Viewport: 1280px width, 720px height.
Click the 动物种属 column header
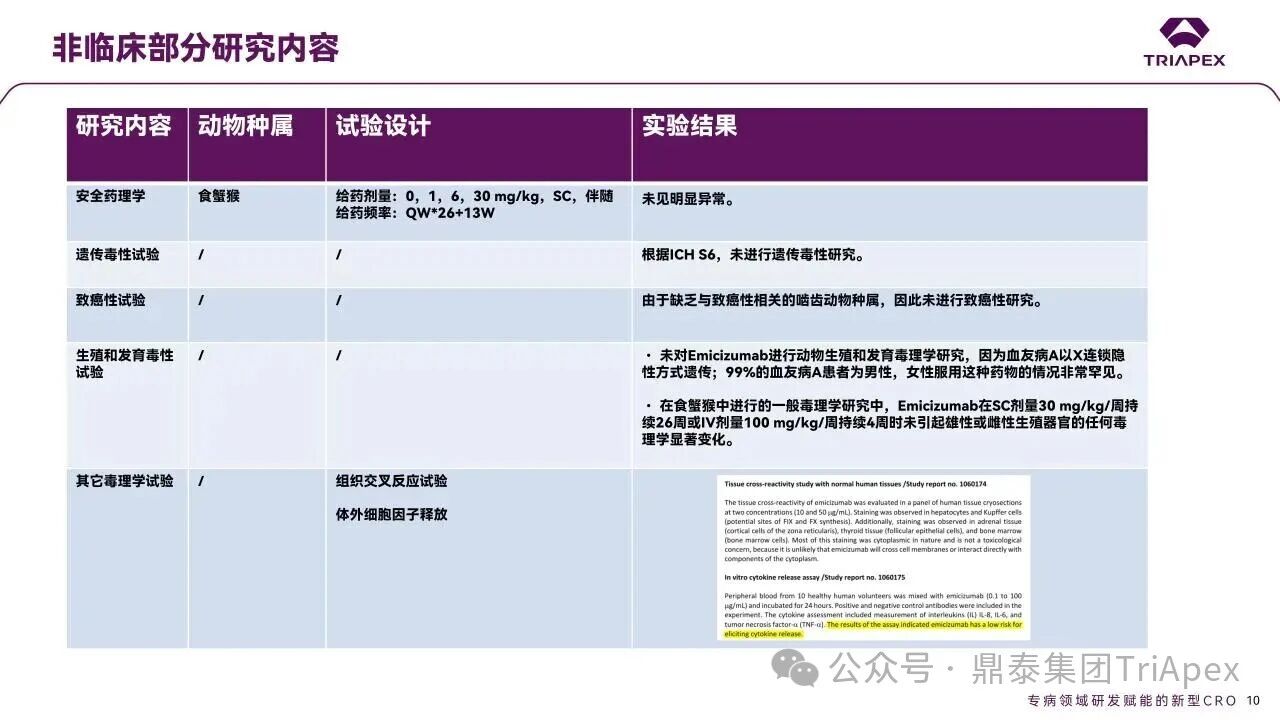(245, 126)
